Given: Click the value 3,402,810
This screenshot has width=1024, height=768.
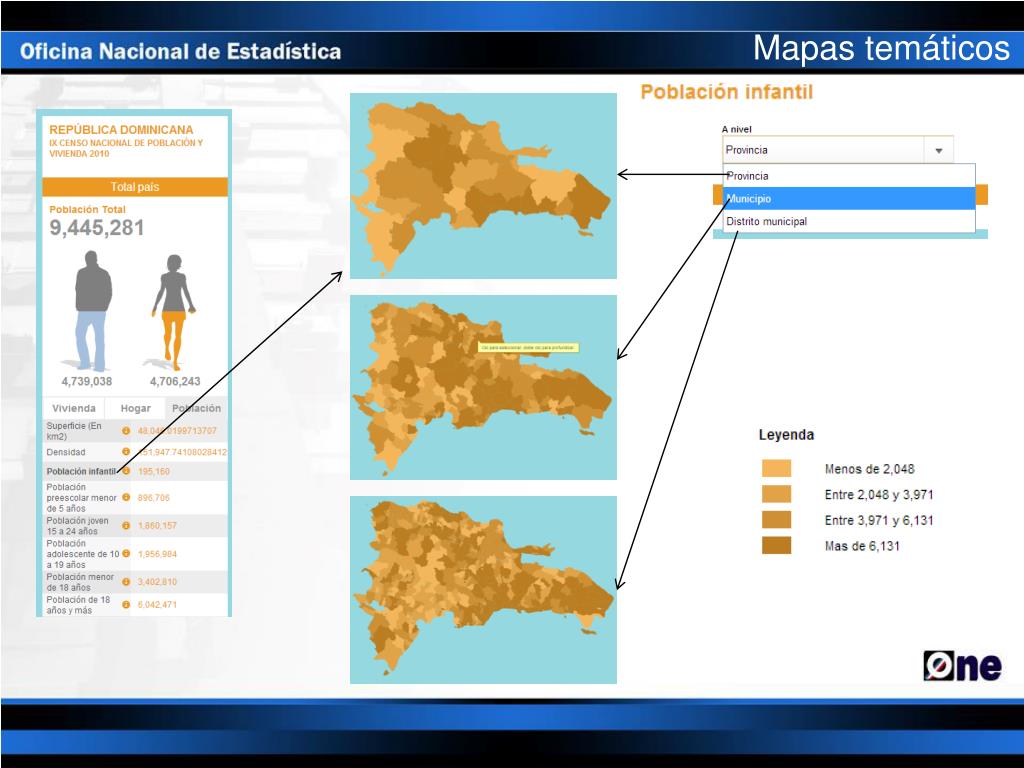Looking at the screenshot, I should pyautogui.click(x=157, y=582).
